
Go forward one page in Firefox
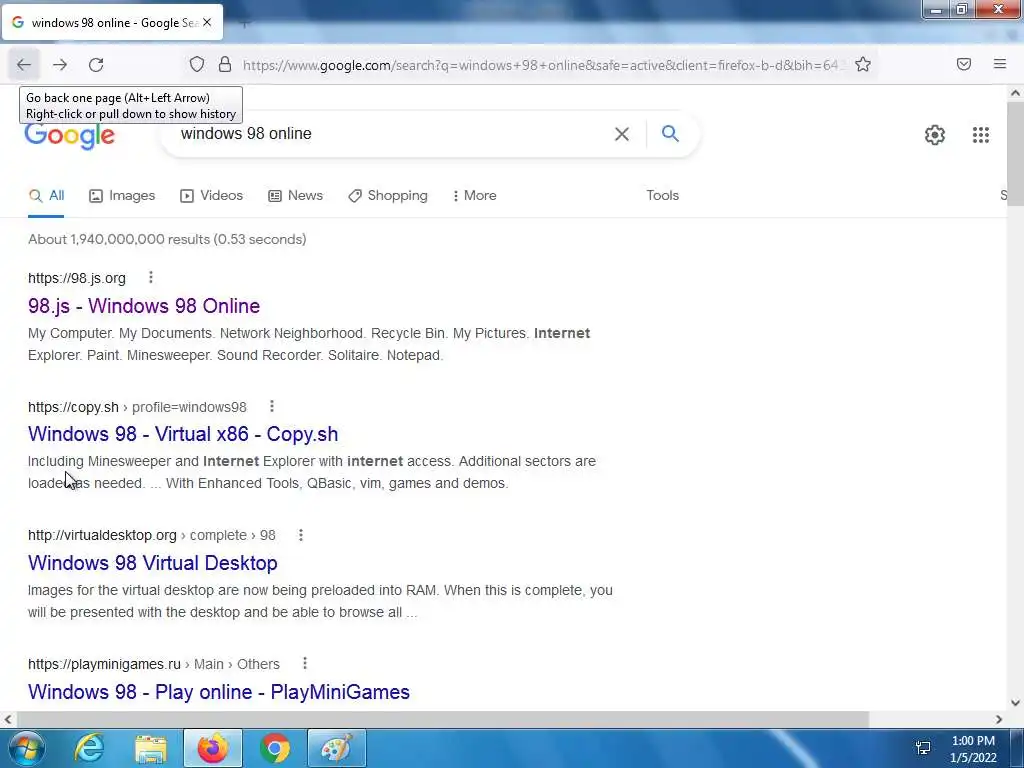[x=60, y=65]
